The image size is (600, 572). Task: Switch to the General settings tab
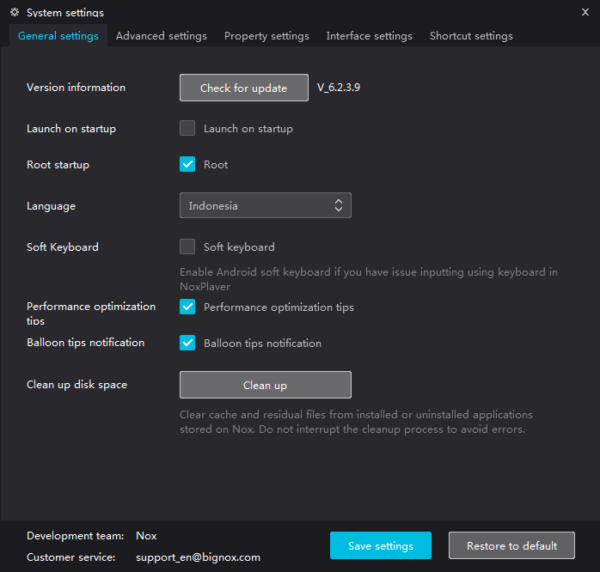click(x=58, y=36)
